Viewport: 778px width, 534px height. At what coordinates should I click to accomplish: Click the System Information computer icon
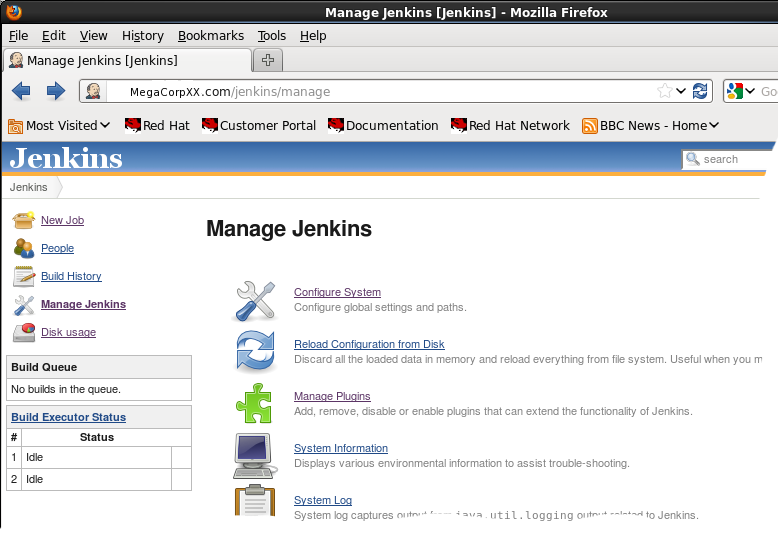pos(255,456)
